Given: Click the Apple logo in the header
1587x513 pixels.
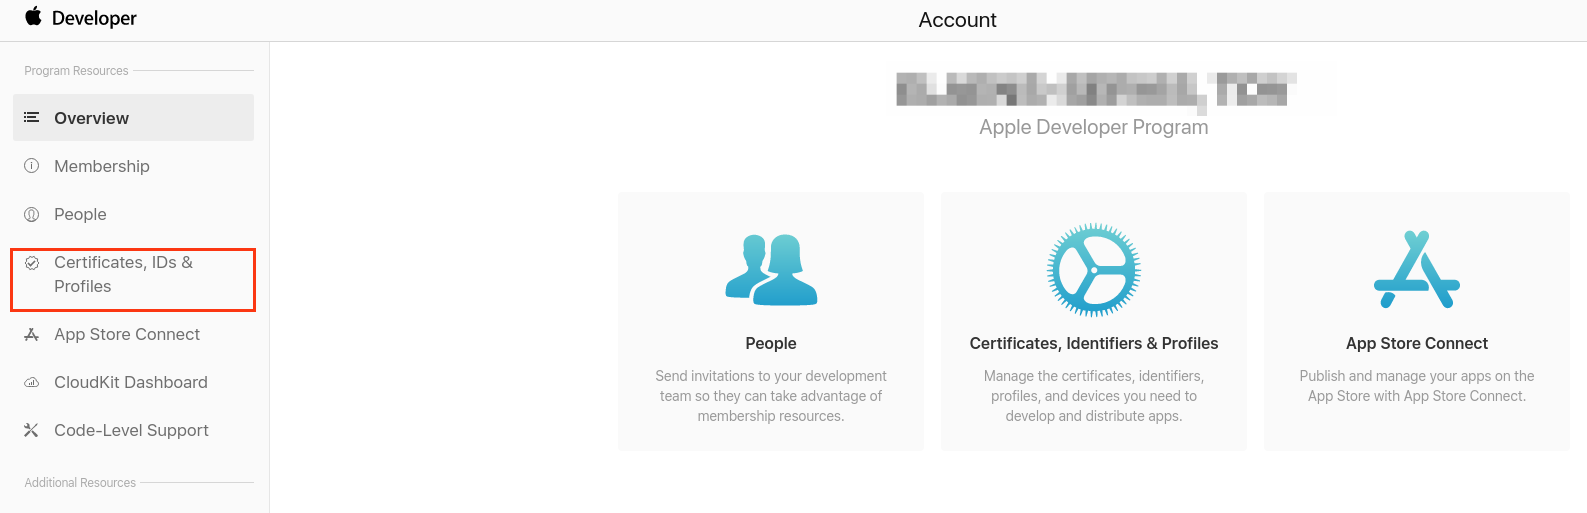Looking at the screenshot, I should pyautogui.click(x=34, y=16).
